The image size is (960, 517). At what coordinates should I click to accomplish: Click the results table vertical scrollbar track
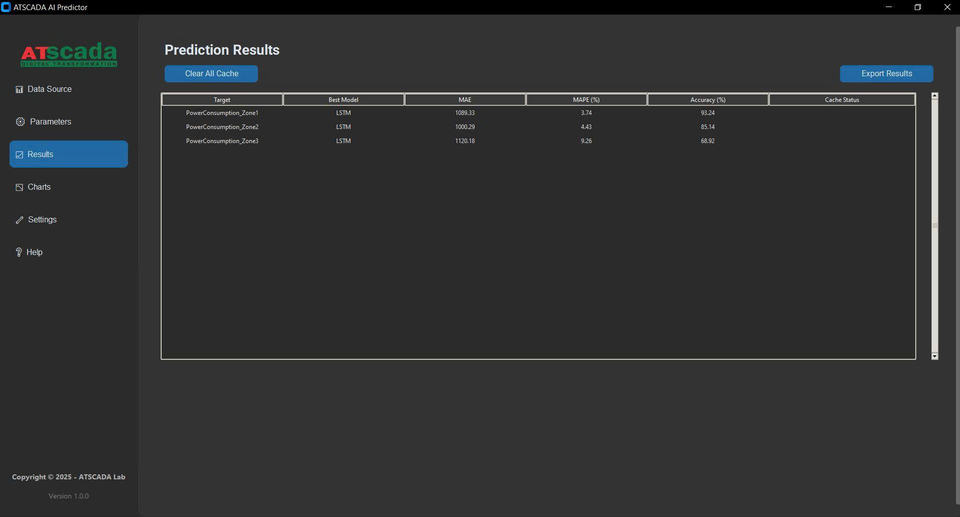click(x=935, y=226)
